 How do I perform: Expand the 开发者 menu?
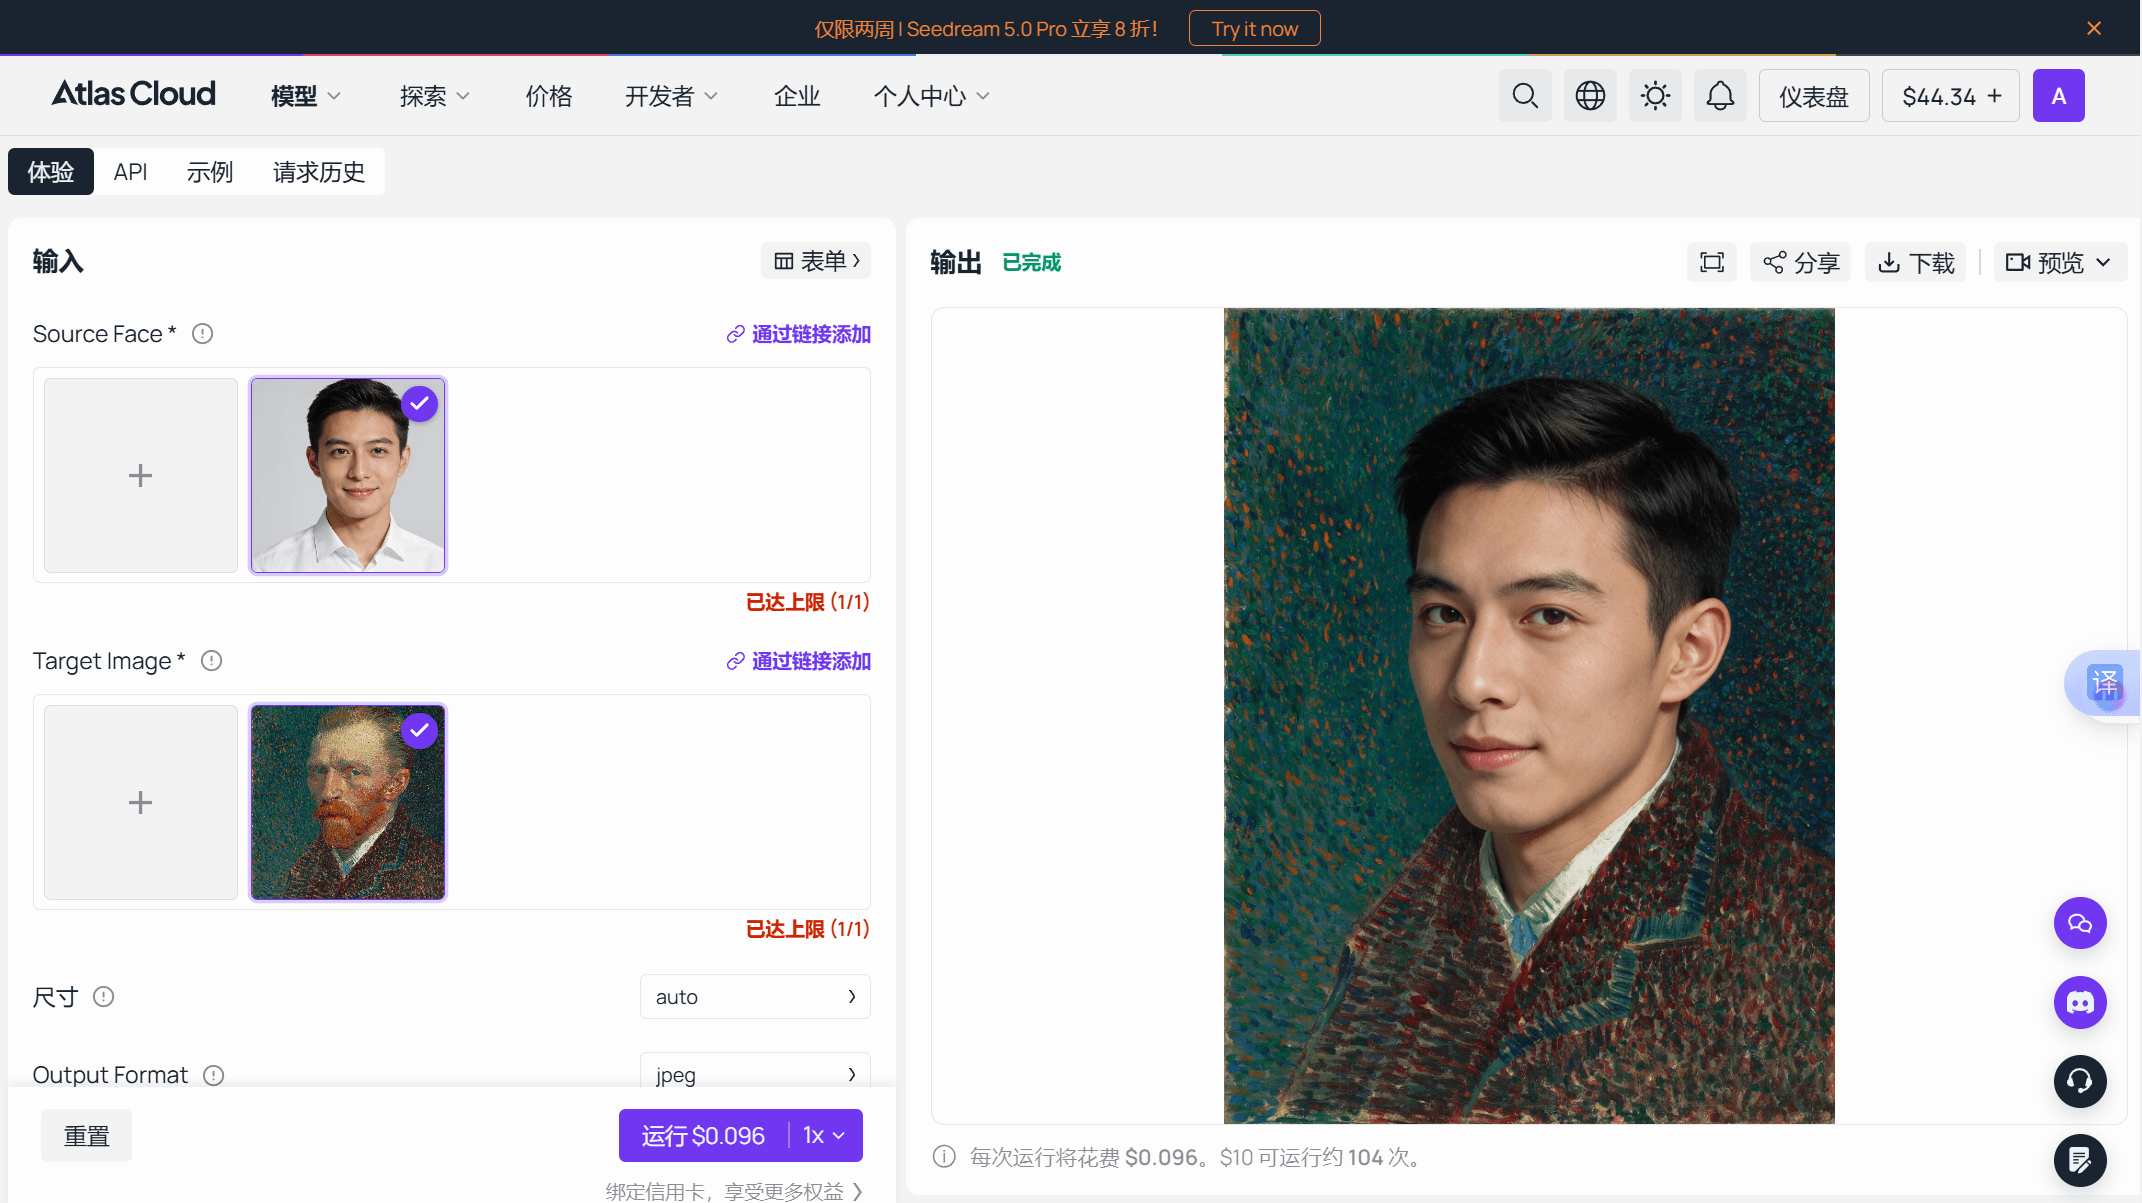[672, 96]
